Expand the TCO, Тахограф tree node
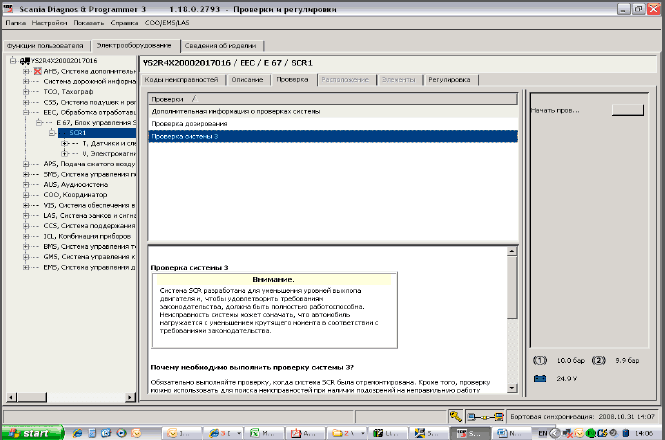The height and width of the screenshot is (440, 665). click(x=26, y=92)
